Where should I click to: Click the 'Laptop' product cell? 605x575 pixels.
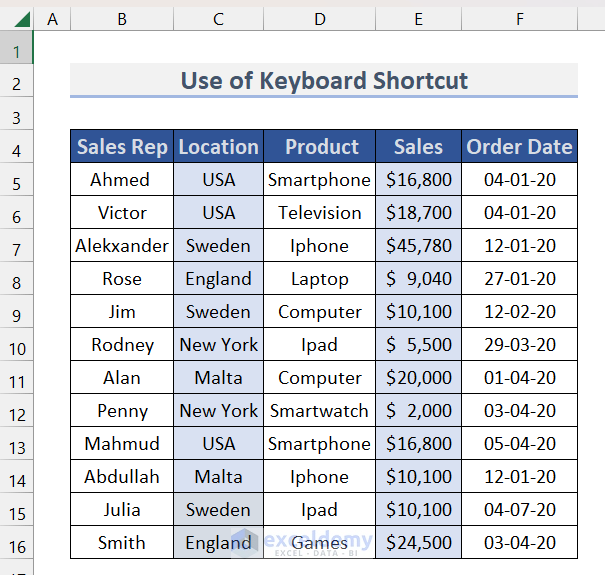pyautogui.click(x=320, y=279)
